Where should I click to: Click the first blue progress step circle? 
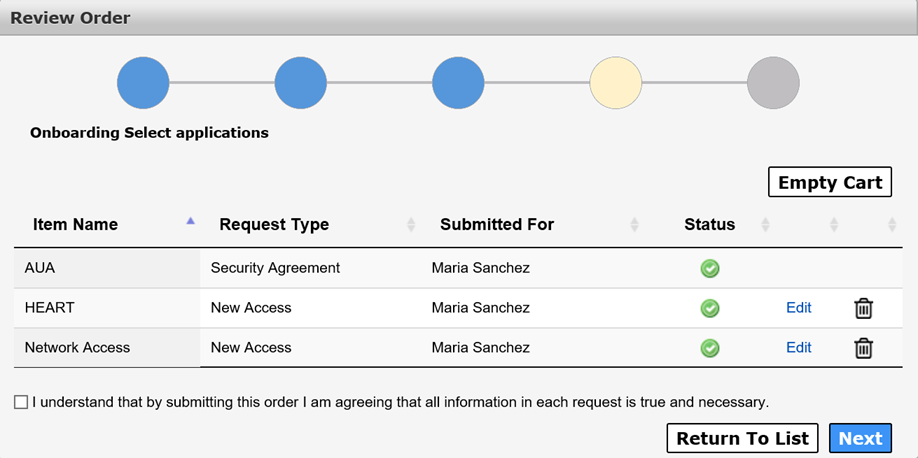[x=143, y=83]
